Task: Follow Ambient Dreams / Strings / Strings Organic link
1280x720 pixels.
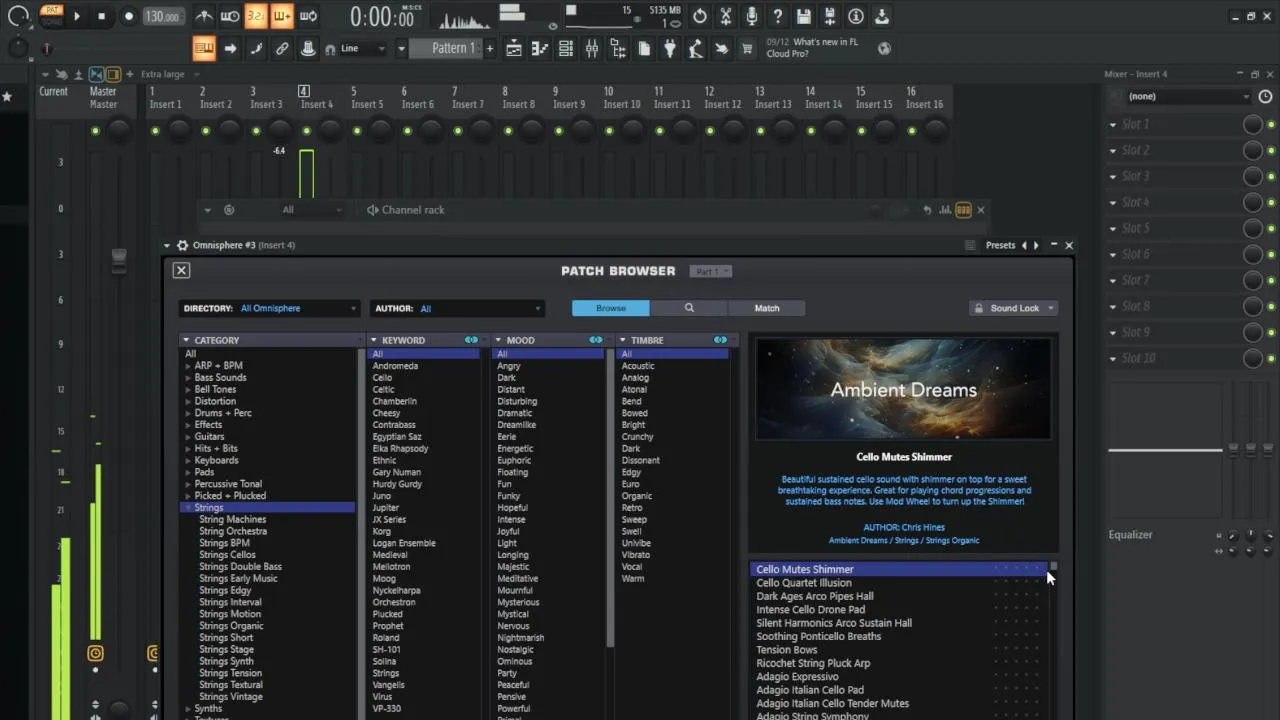Action: 904,540
